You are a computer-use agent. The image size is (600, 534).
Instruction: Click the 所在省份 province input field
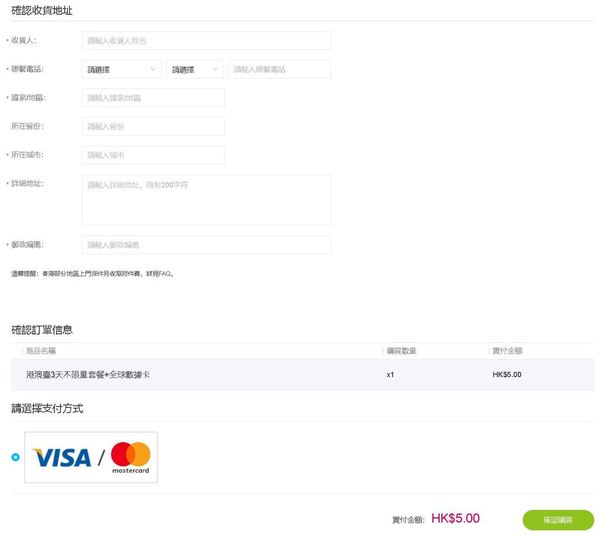[x=153, y=127]
